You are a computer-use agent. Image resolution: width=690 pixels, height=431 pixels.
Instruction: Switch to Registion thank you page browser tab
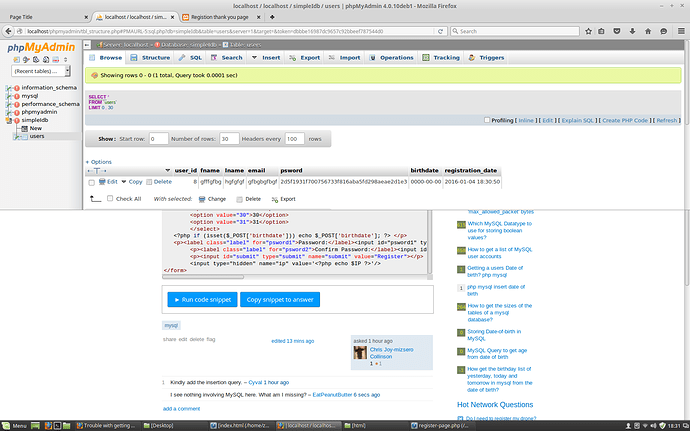(220, 17)
